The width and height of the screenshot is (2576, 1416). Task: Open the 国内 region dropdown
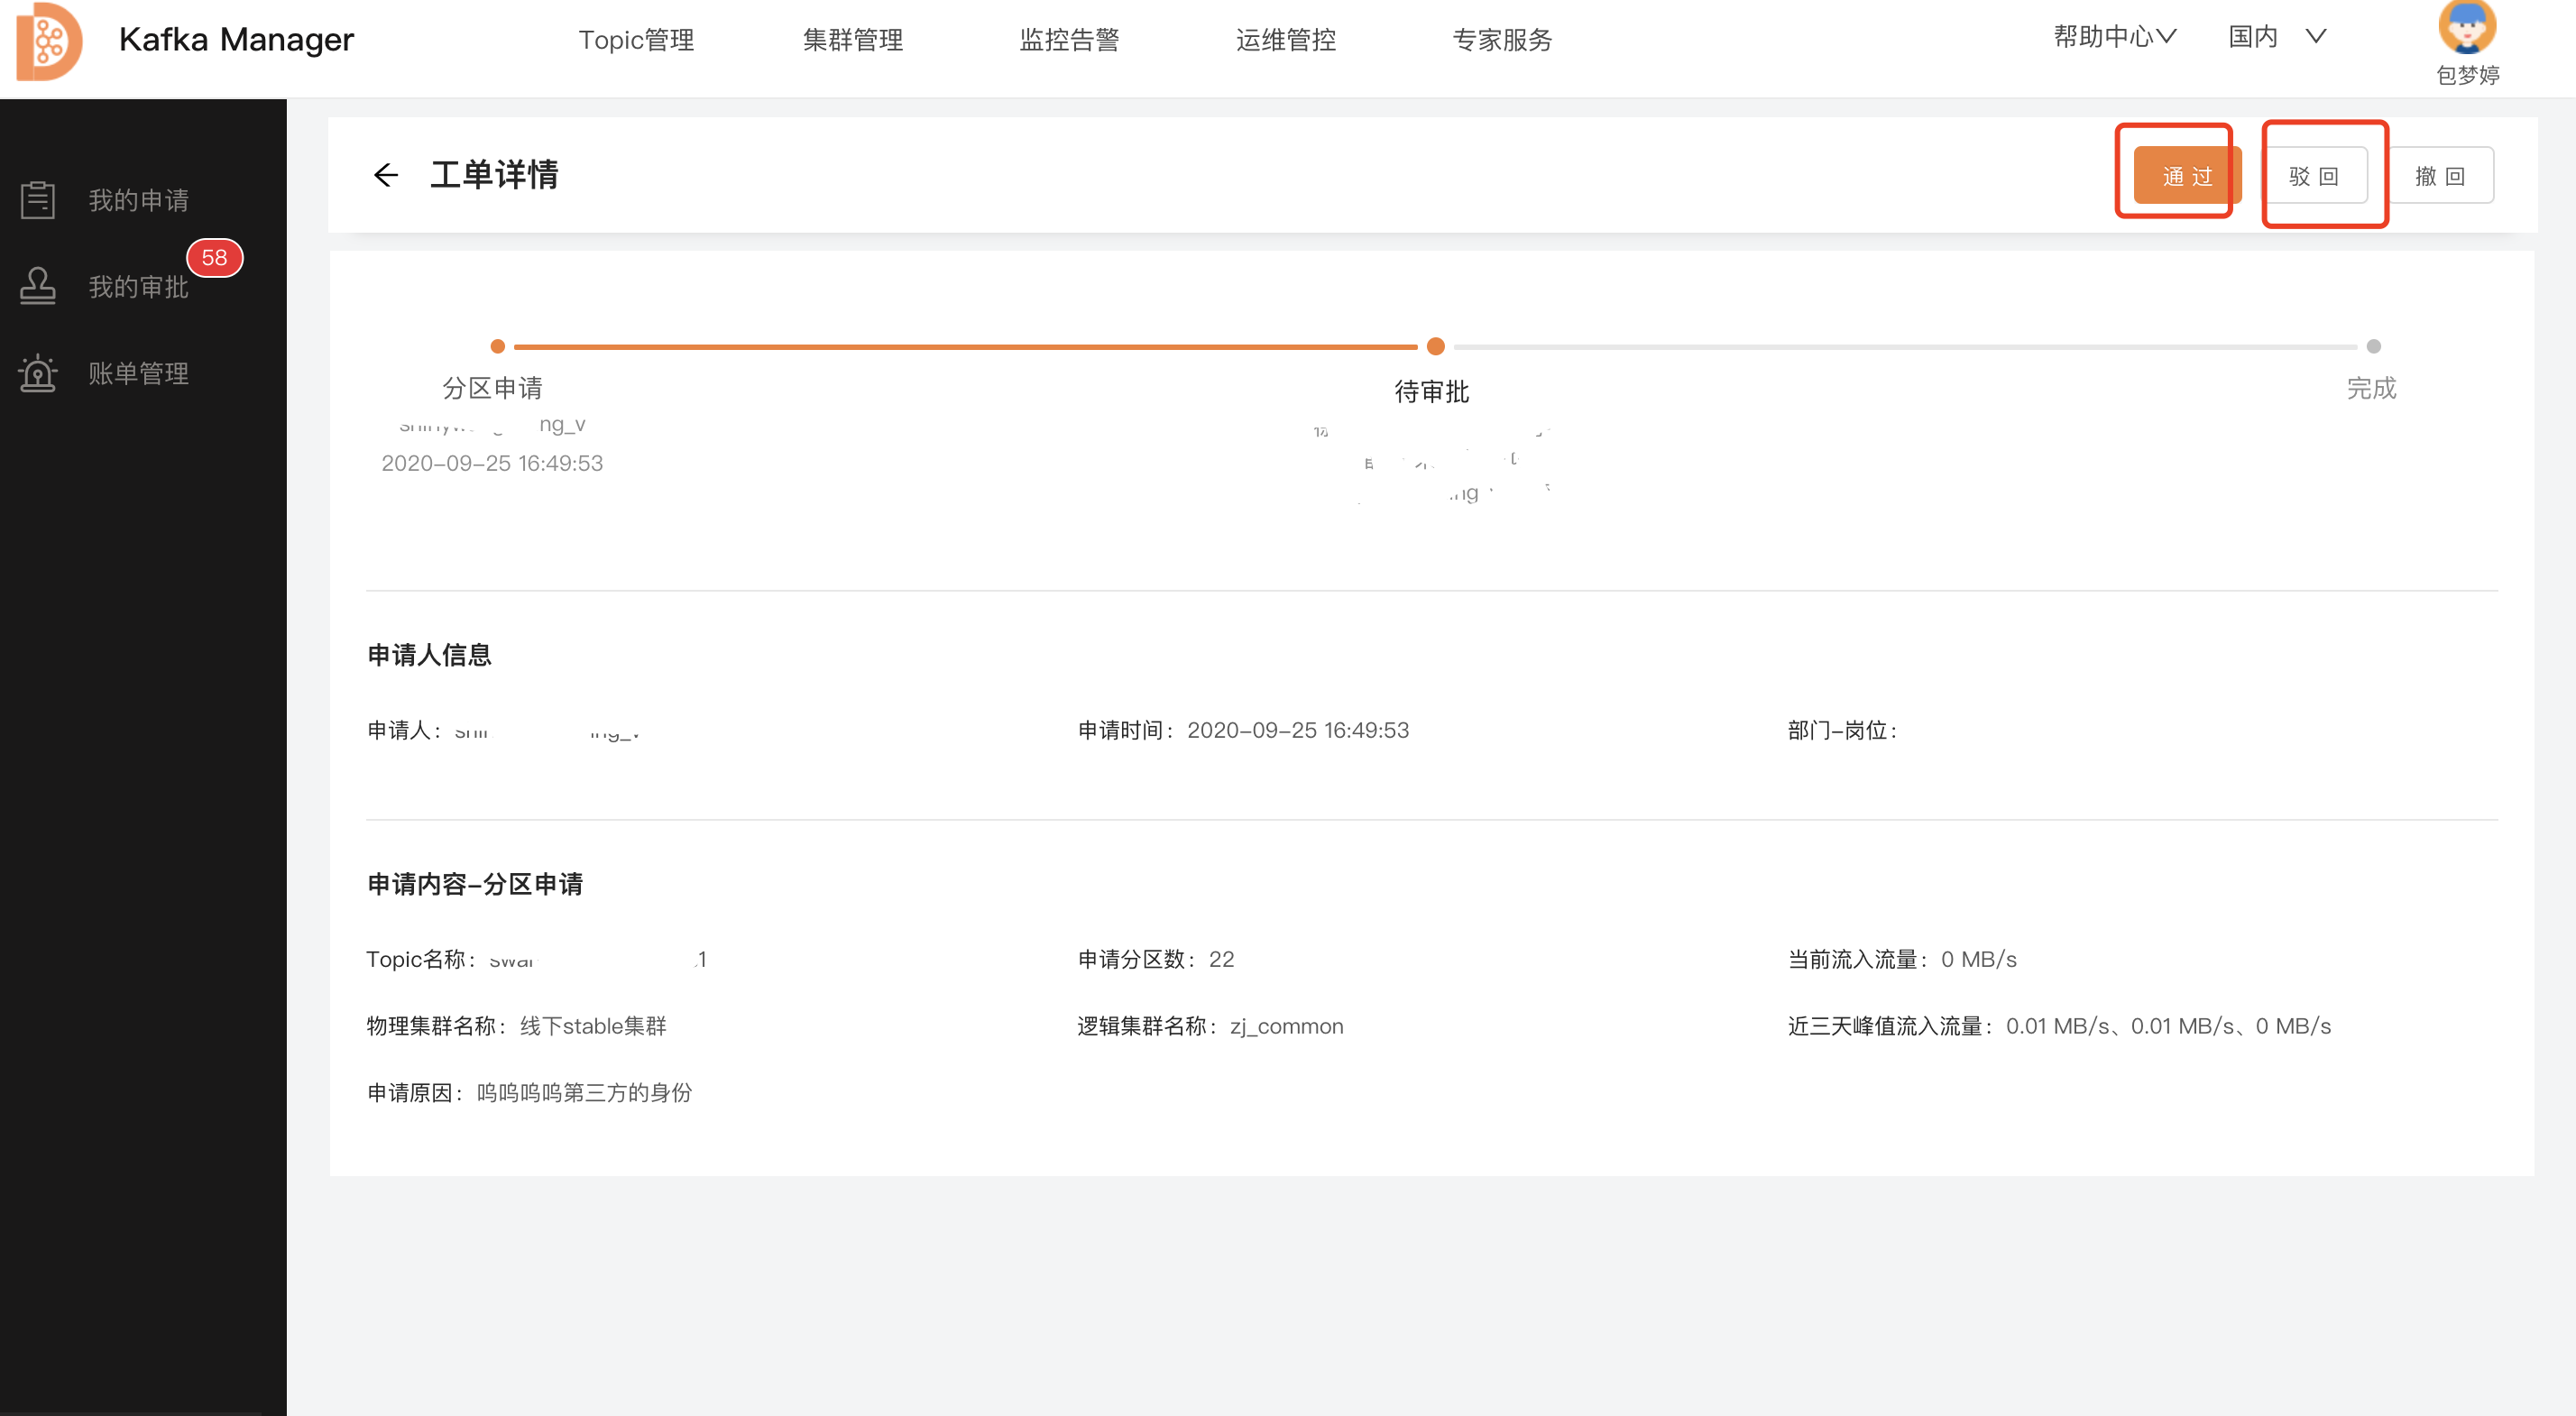(2253, 37)
